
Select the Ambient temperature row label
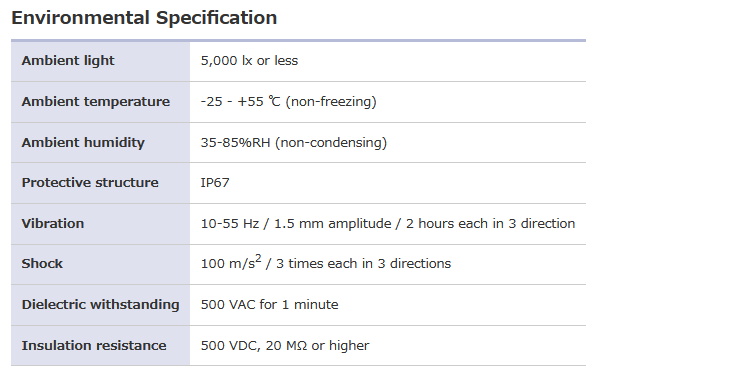[96, 101]
